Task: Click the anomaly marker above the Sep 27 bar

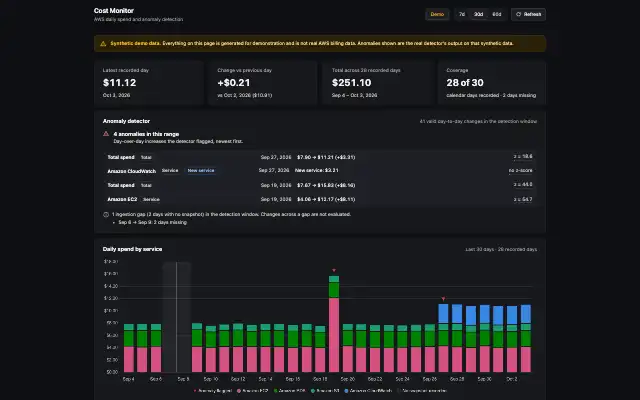Action: (x=443, y=299)
